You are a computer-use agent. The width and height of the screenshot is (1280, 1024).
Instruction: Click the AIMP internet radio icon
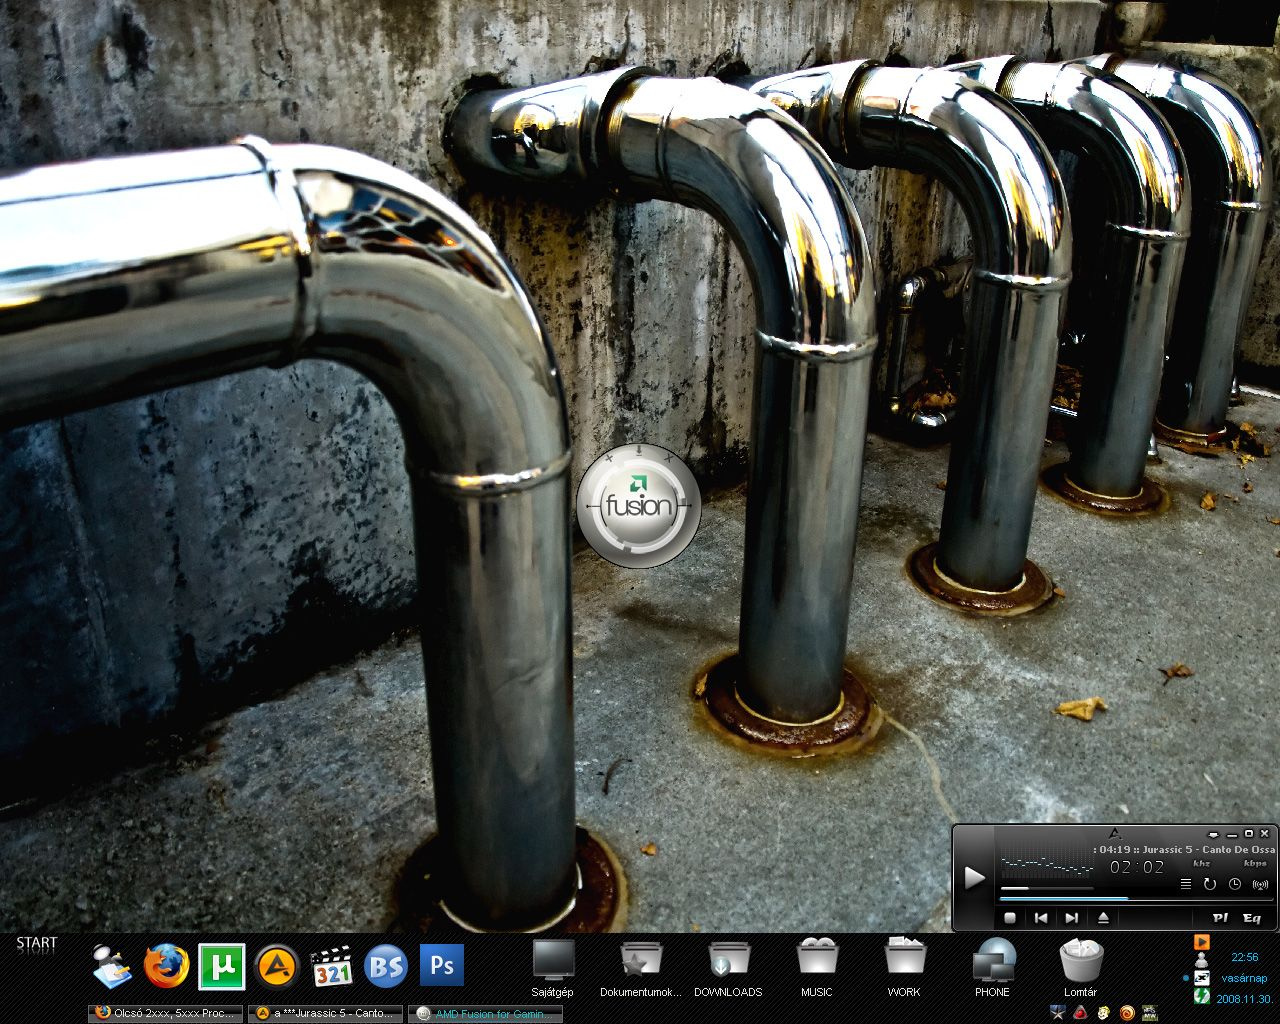pos(1260,884)
